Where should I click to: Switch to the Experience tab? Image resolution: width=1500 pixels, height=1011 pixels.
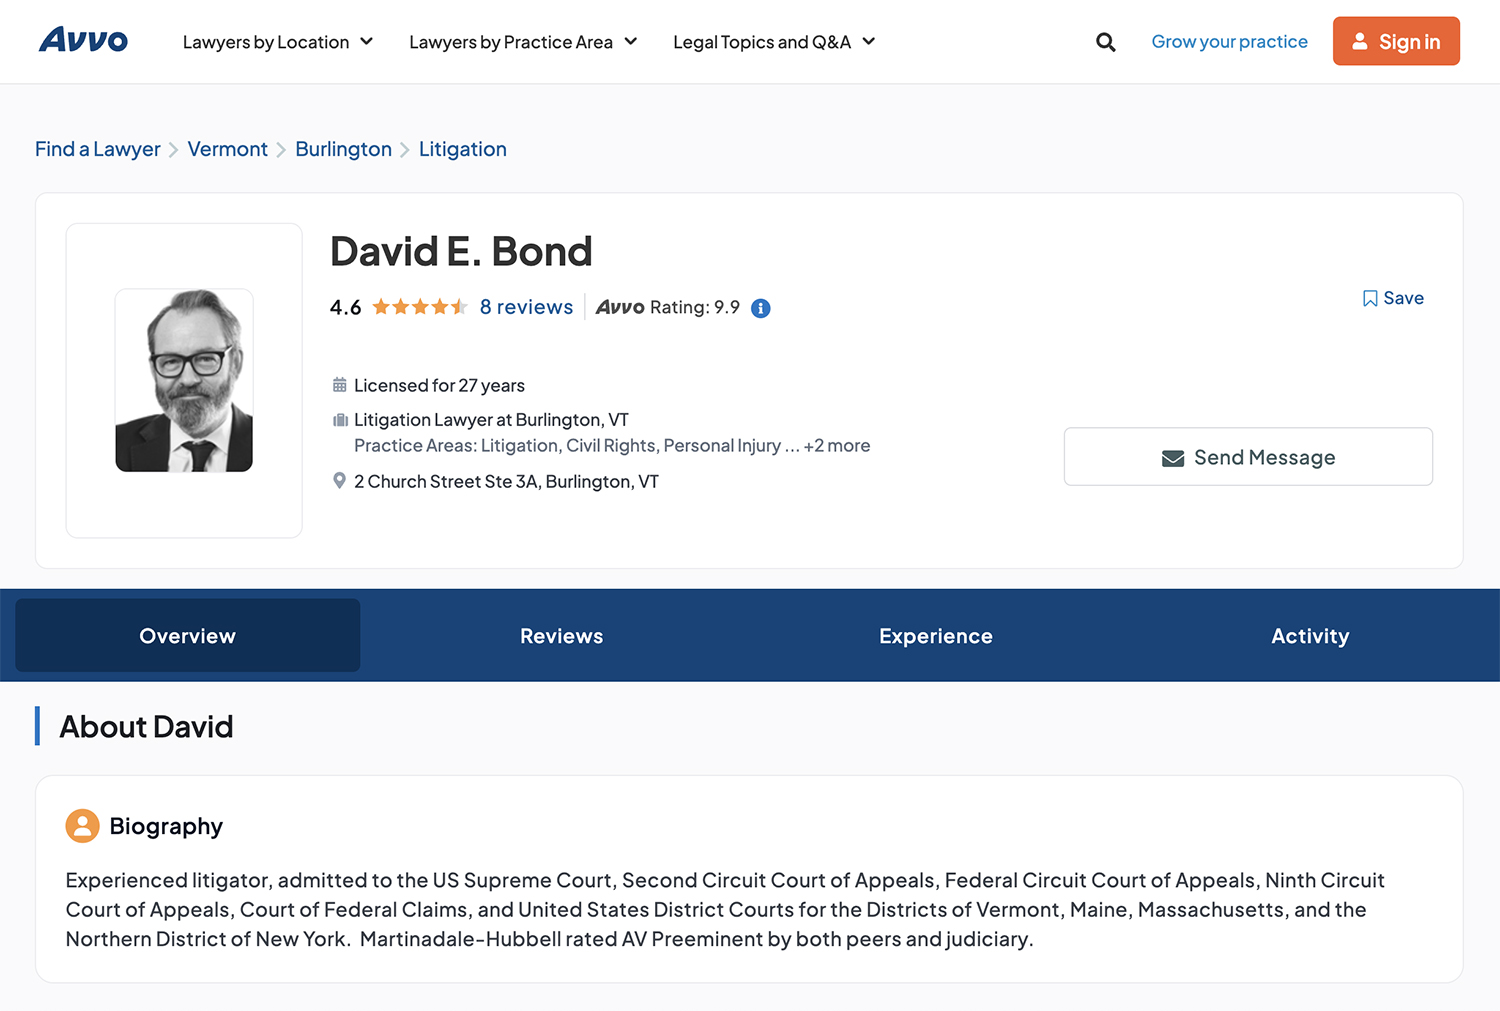click(x=935, y=636)
